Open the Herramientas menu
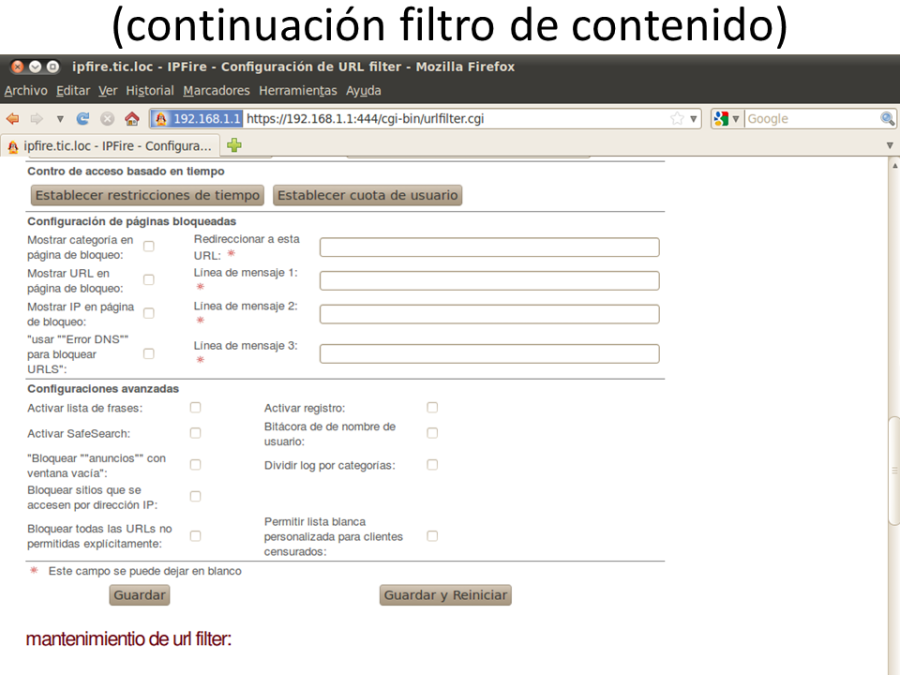The height and width of the screenshot is (675, 900). point(298,90)
